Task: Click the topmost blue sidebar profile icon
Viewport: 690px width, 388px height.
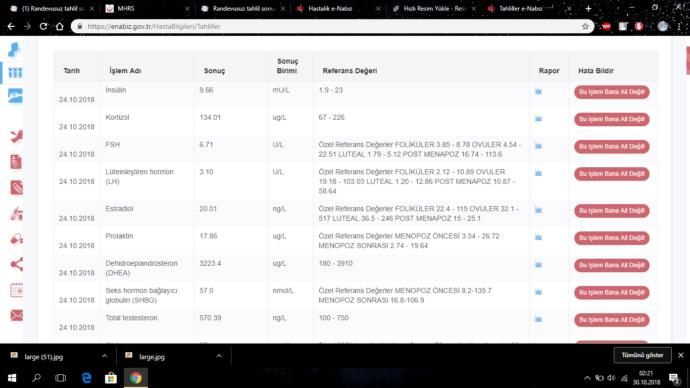Action: point(14,49)
